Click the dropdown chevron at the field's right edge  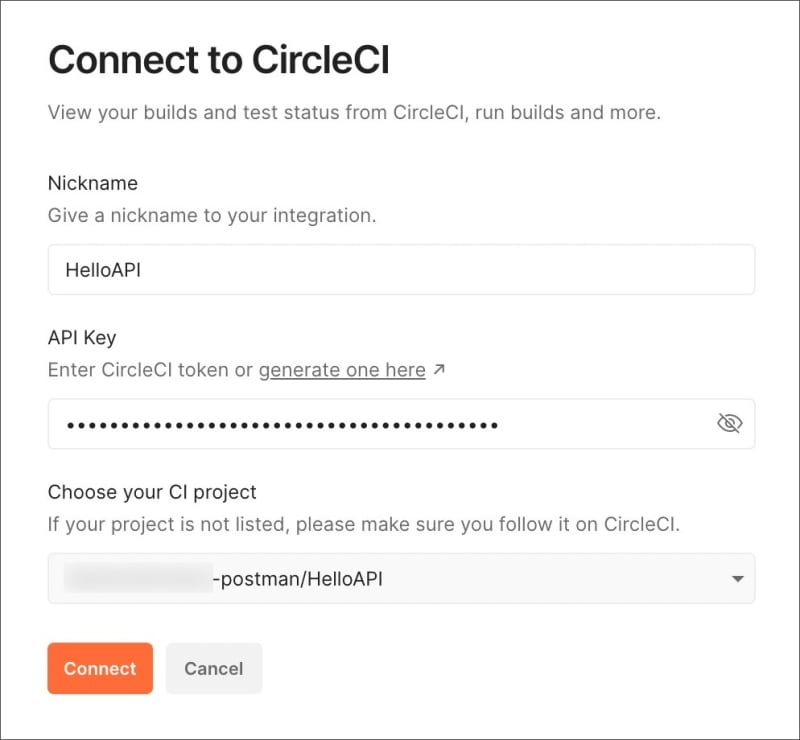737,578
